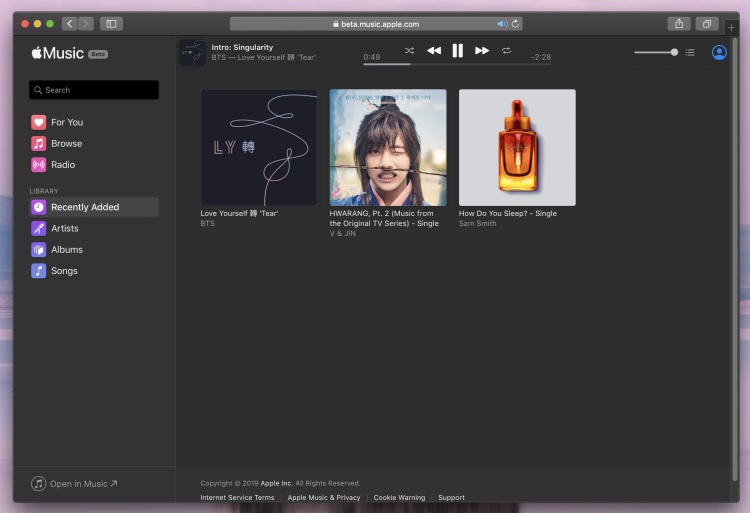750x513 pixels.
Task: Click HWARANG, Pt. 2 album title
Action: point(384,218)
